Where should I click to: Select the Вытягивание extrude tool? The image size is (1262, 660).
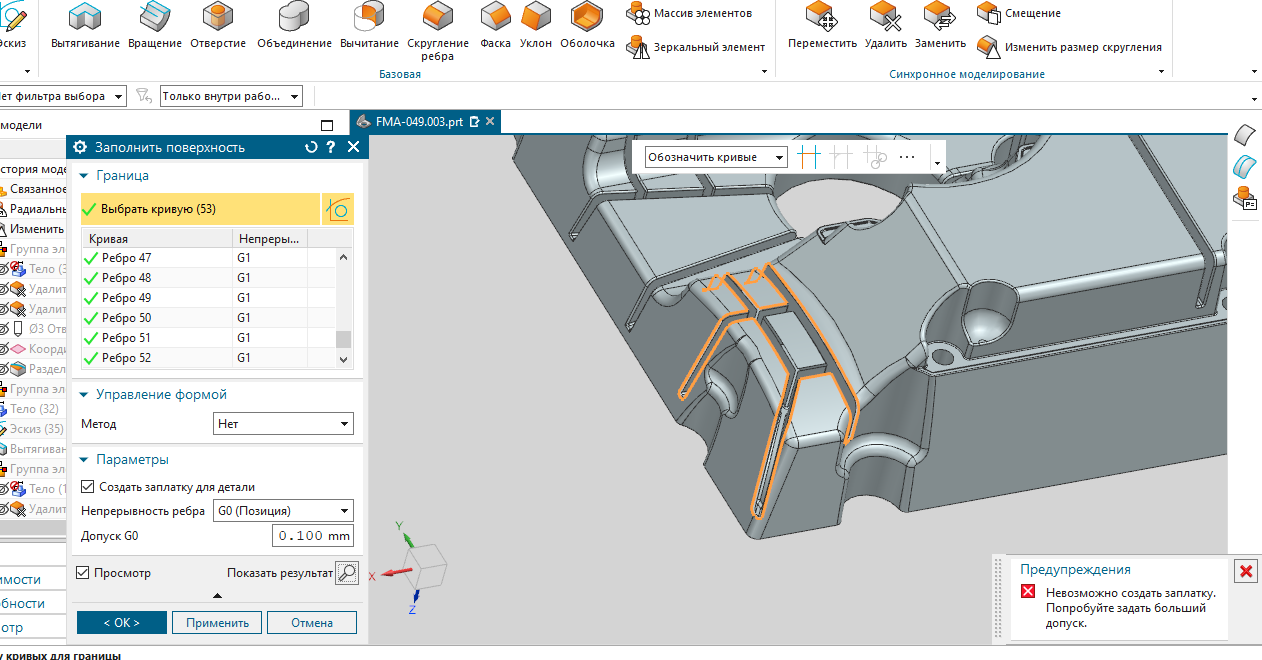tap(85, 26)
